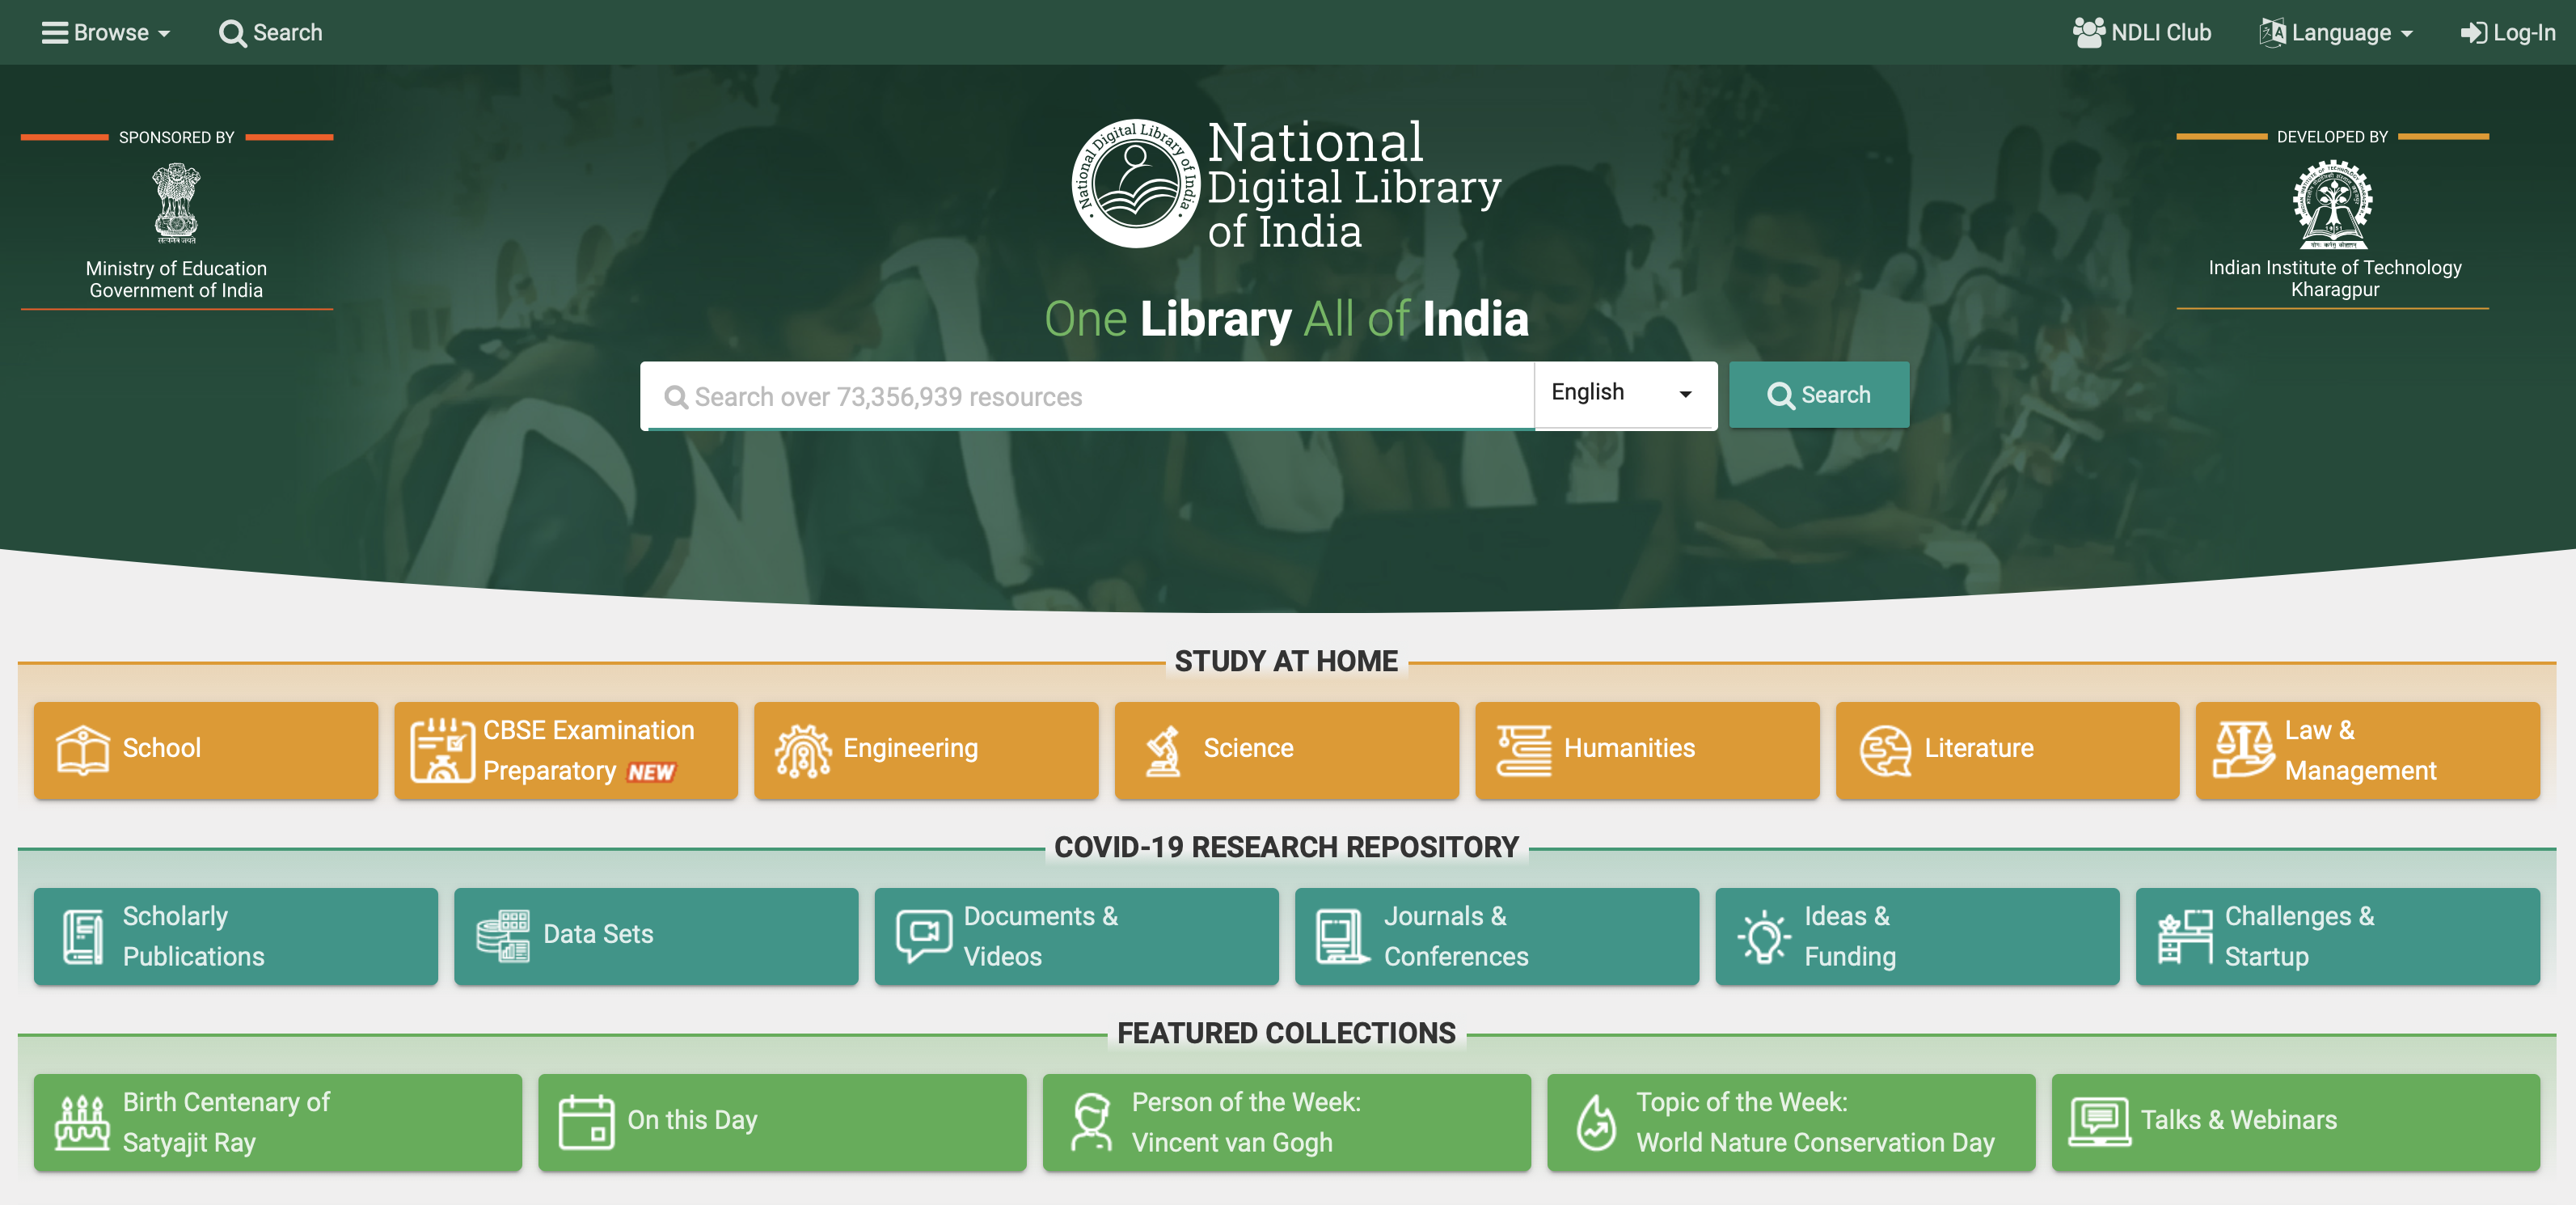Open Talks & Webinars collection
This screenshot has width=2576, height=1205.
2296,1122
